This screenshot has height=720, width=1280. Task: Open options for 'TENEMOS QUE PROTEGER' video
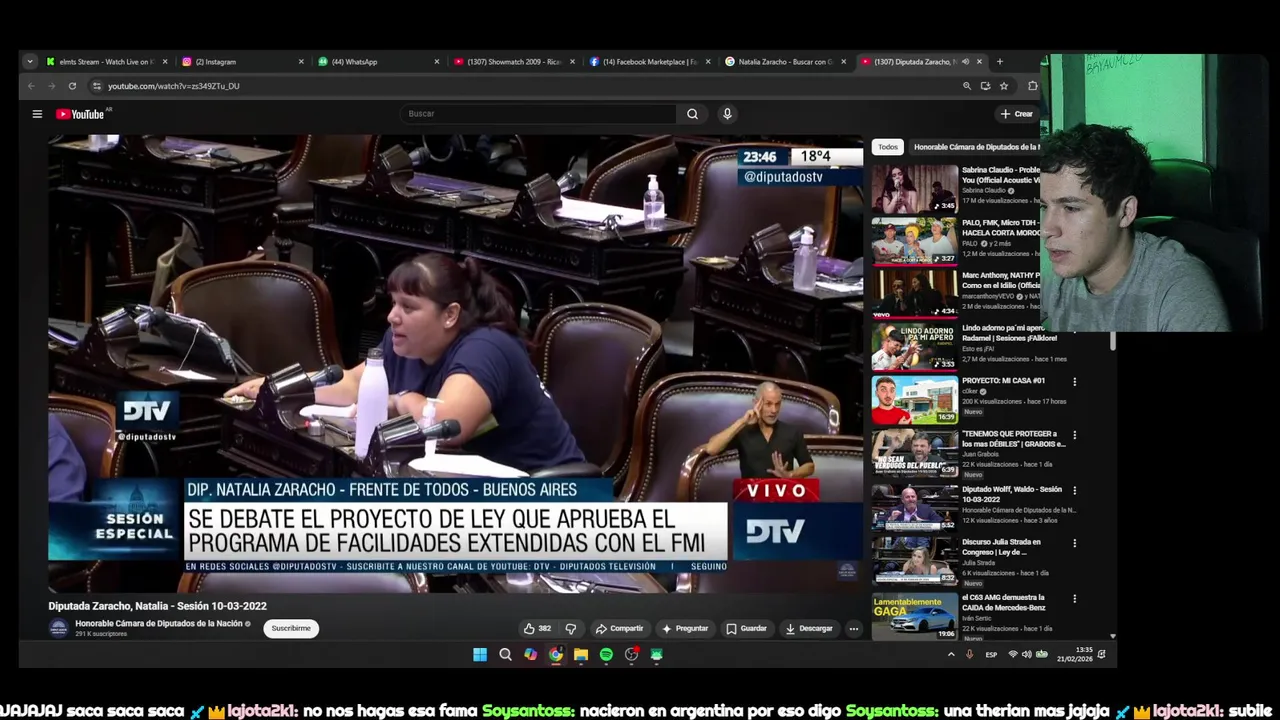(1075, 436)
